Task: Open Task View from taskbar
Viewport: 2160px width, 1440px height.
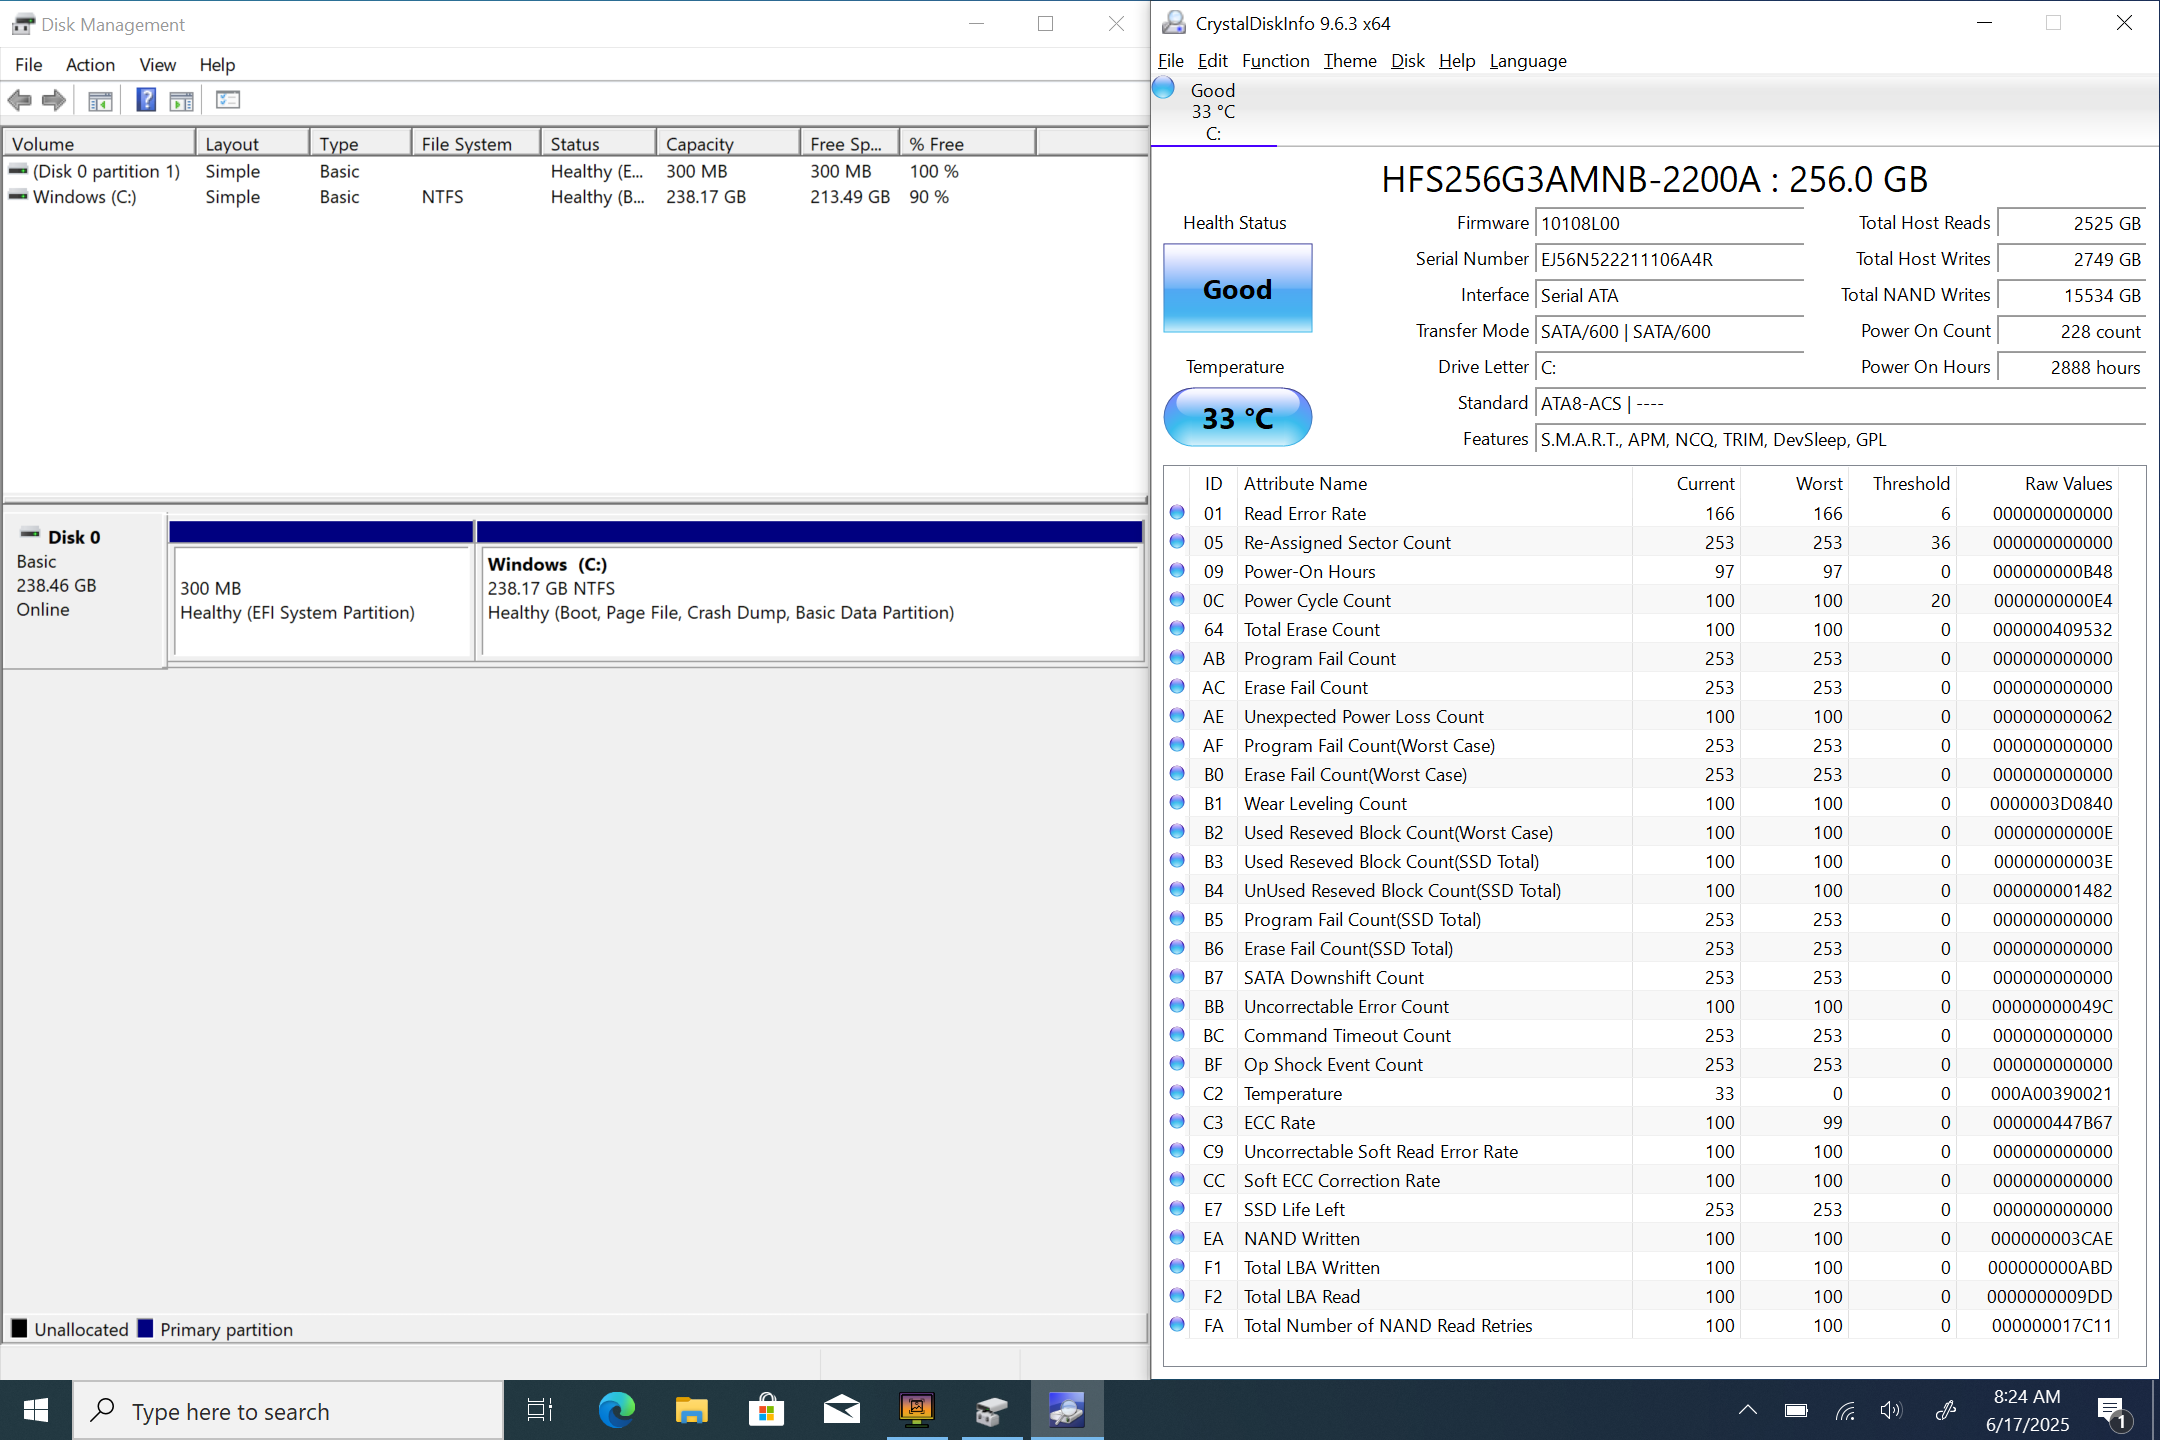Action: click(x=539, y=1411)
